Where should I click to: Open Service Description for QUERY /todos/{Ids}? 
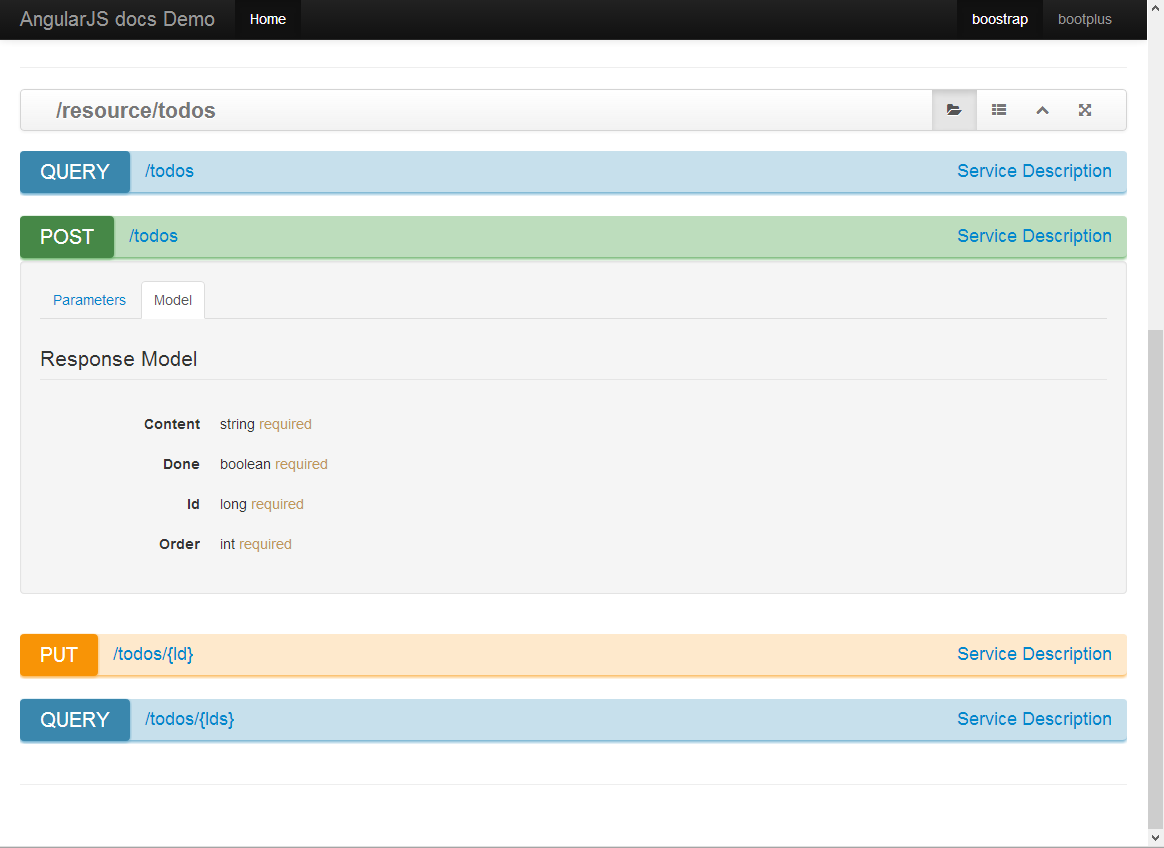pyautogui.click(x=1034, y=720)
